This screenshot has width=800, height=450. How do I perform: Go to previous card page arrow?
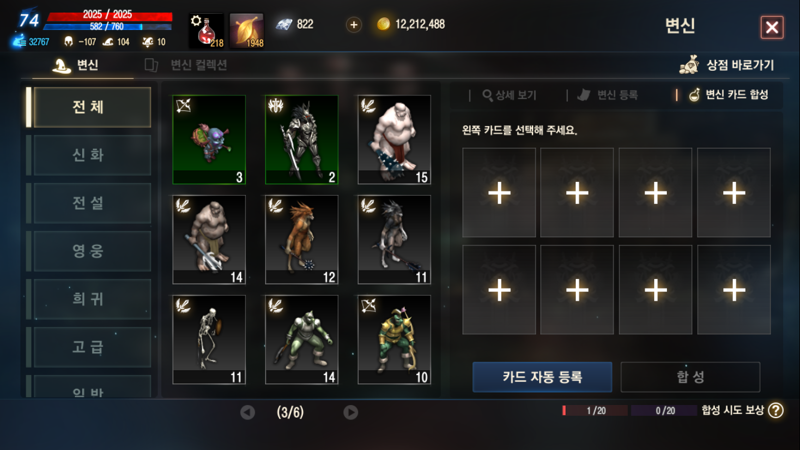(x=247, y=412)
